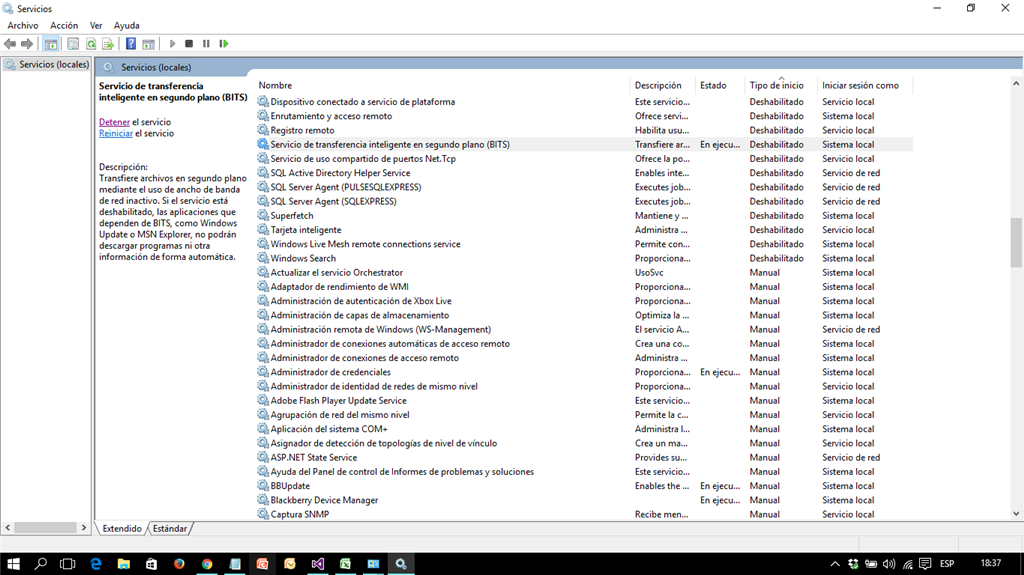Click the Start service play icon

172,44
